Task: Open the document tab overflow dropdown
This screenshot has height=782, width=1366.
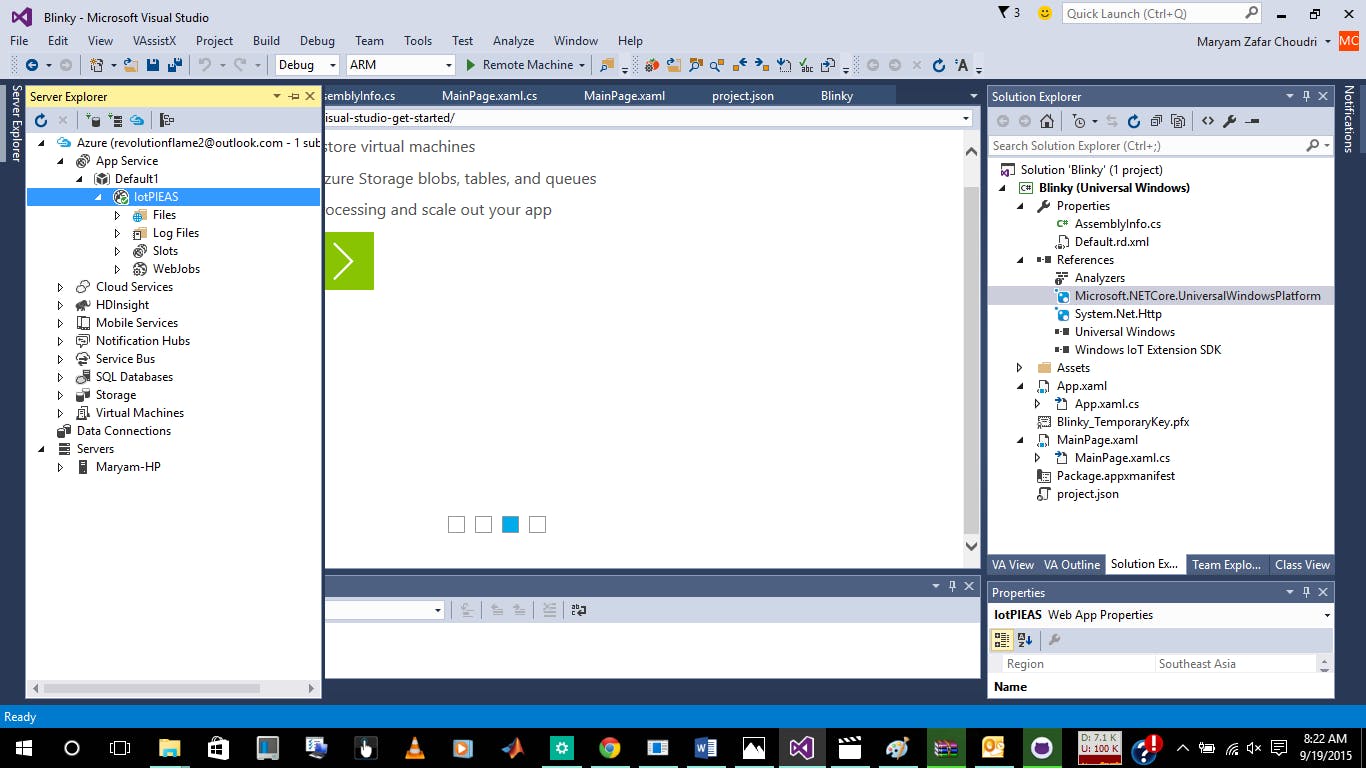Action: pyautogui.click(x=973, y=96)
